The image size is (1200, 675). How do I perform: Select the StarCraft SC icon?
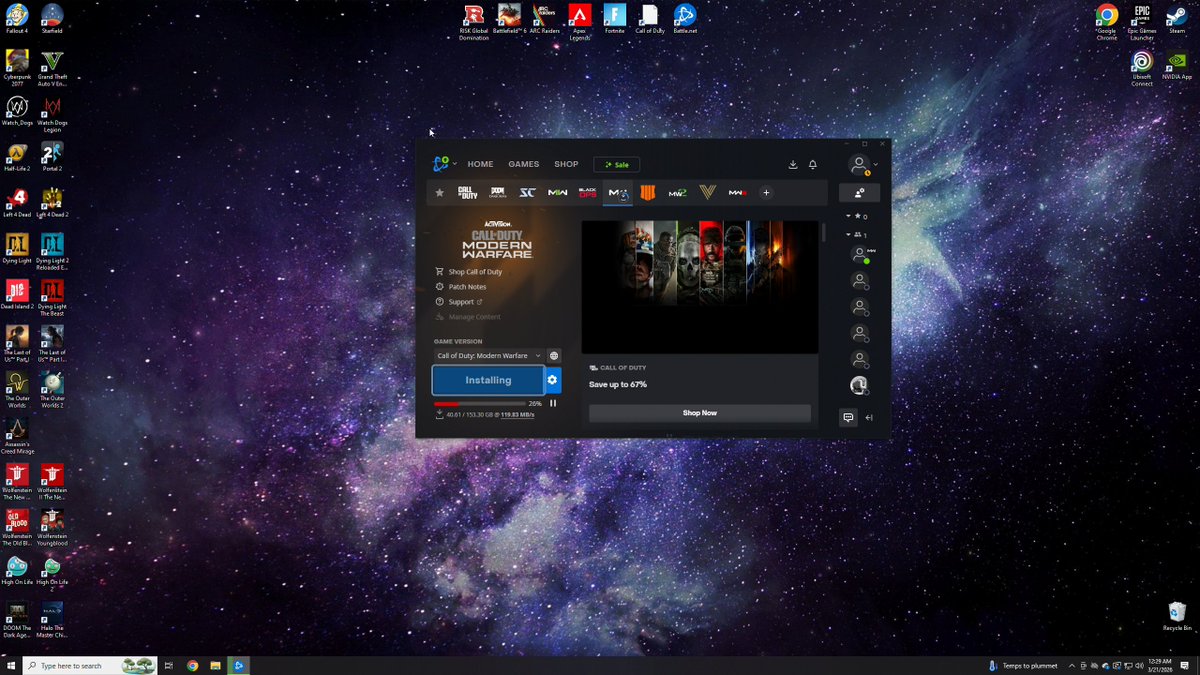(x=527, y=192)
